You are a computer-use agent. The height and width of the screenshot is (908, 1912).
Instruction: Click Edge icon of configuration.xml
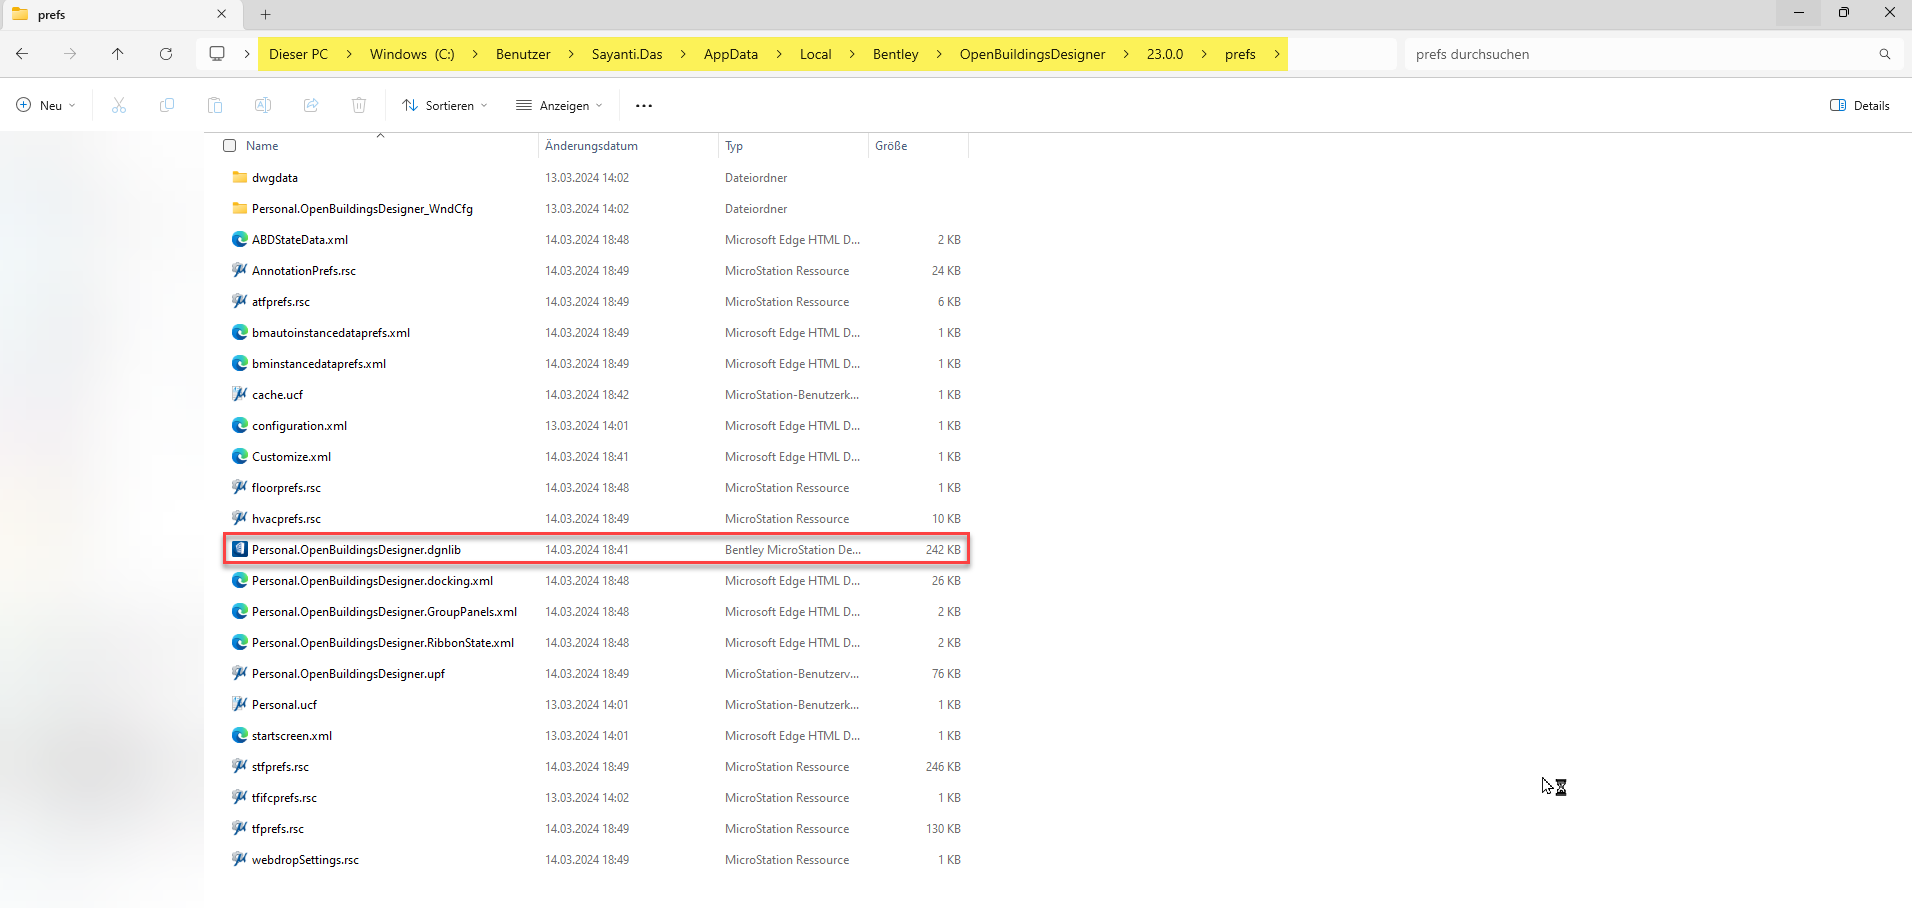[240, 425]
